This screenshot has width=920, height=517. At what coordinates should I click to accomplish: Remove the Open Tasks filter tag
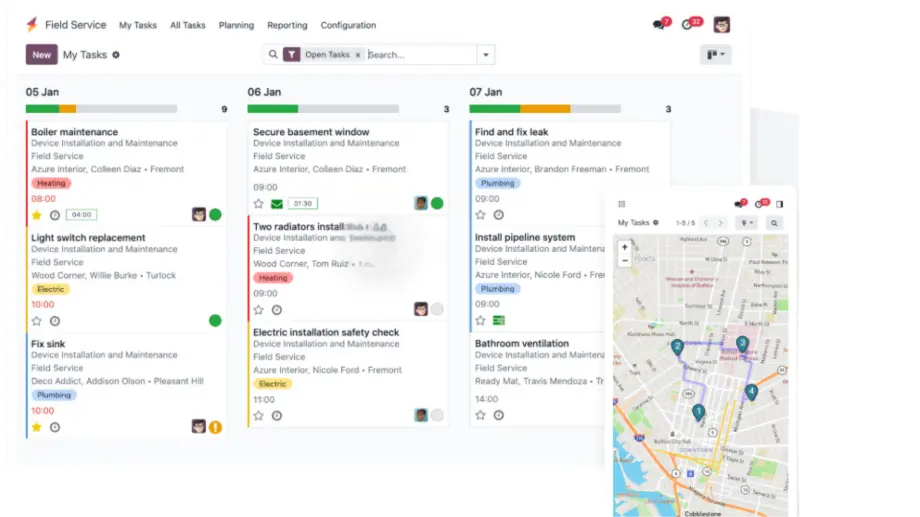click(358, 55)
